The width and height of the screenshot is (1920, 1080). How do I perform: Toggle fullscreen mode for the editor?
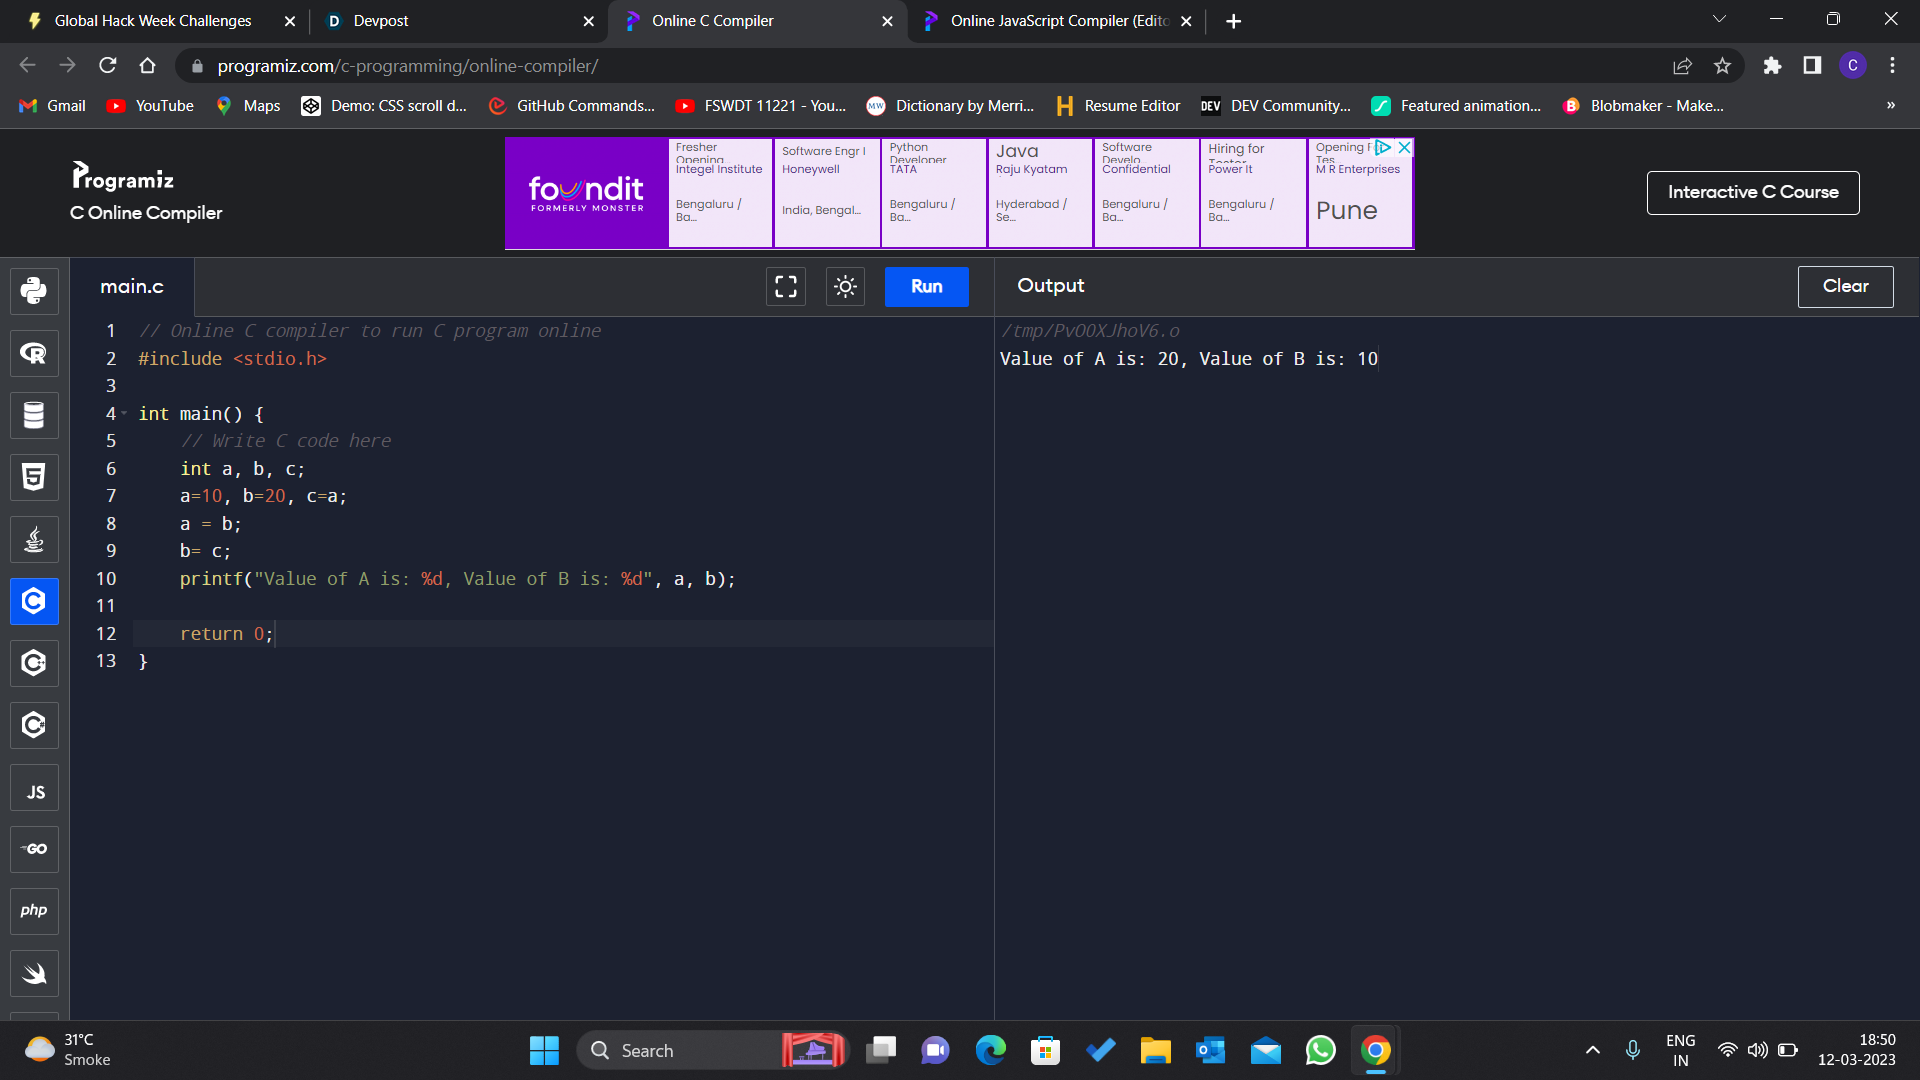[x=786, y=286]
